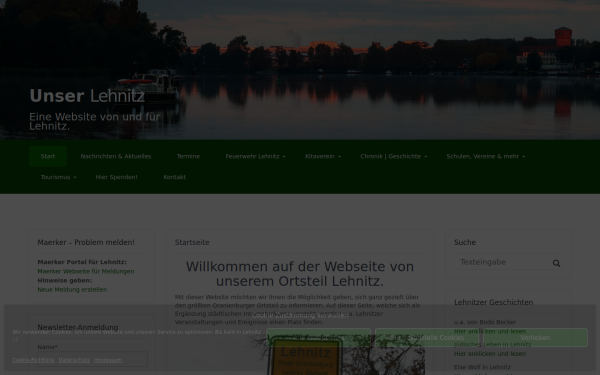Open the Impressum link in cookie banner
The width and height of the screenshot is (600, 375).
tap(108, 360)
